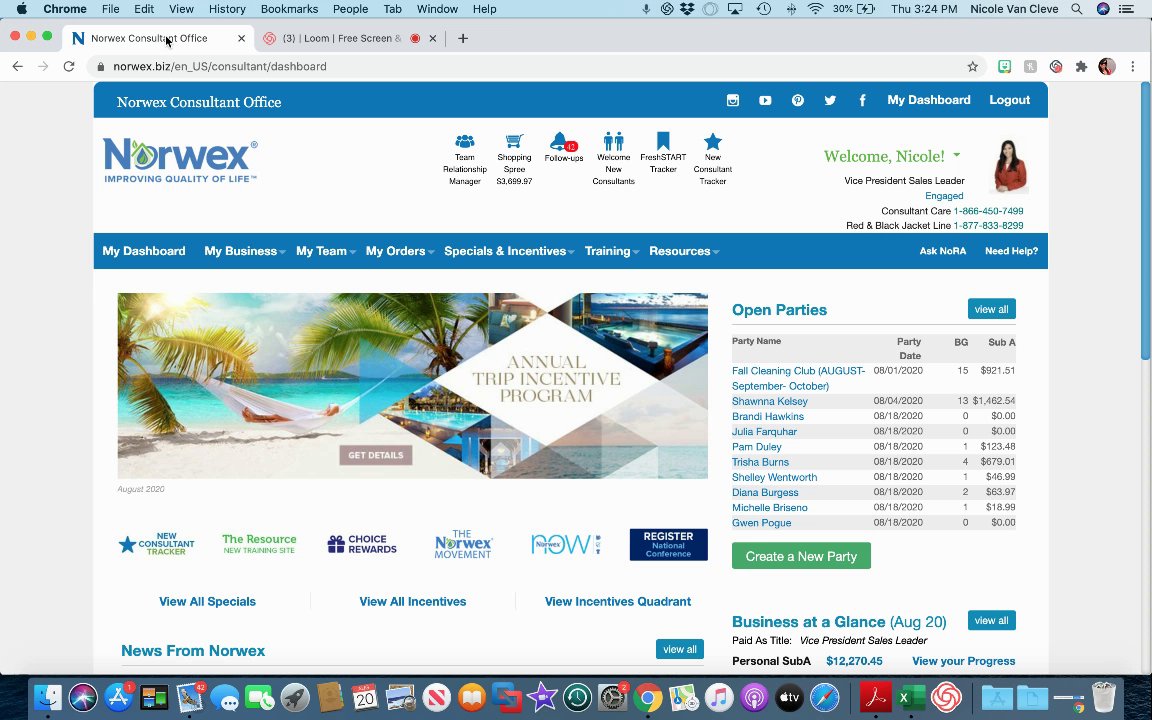Image resolution: width=1152 pixels, height=720 pixels.
Task: Open the Music app in dock
Action: pyautogui.click(x=719, y=697)
